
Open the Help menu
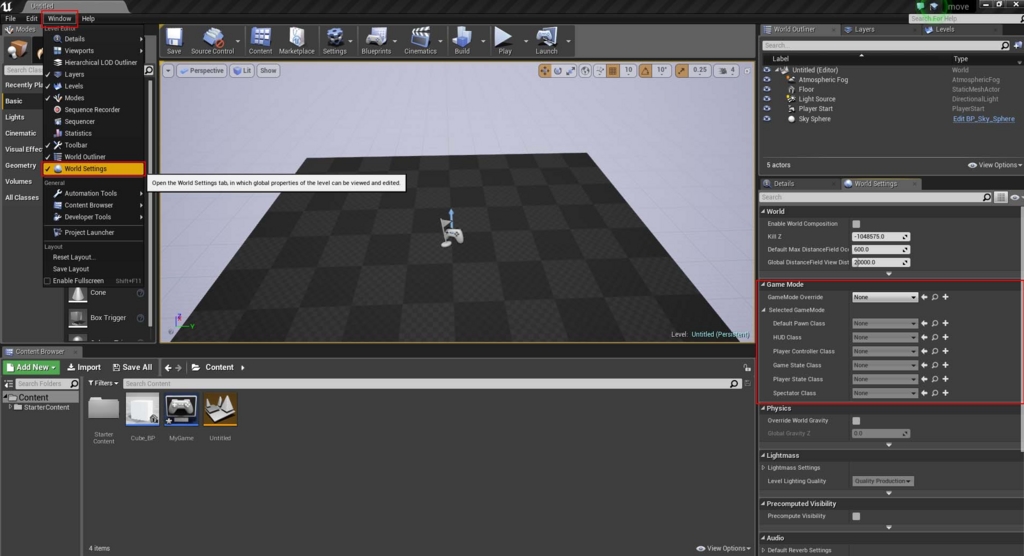88,18
